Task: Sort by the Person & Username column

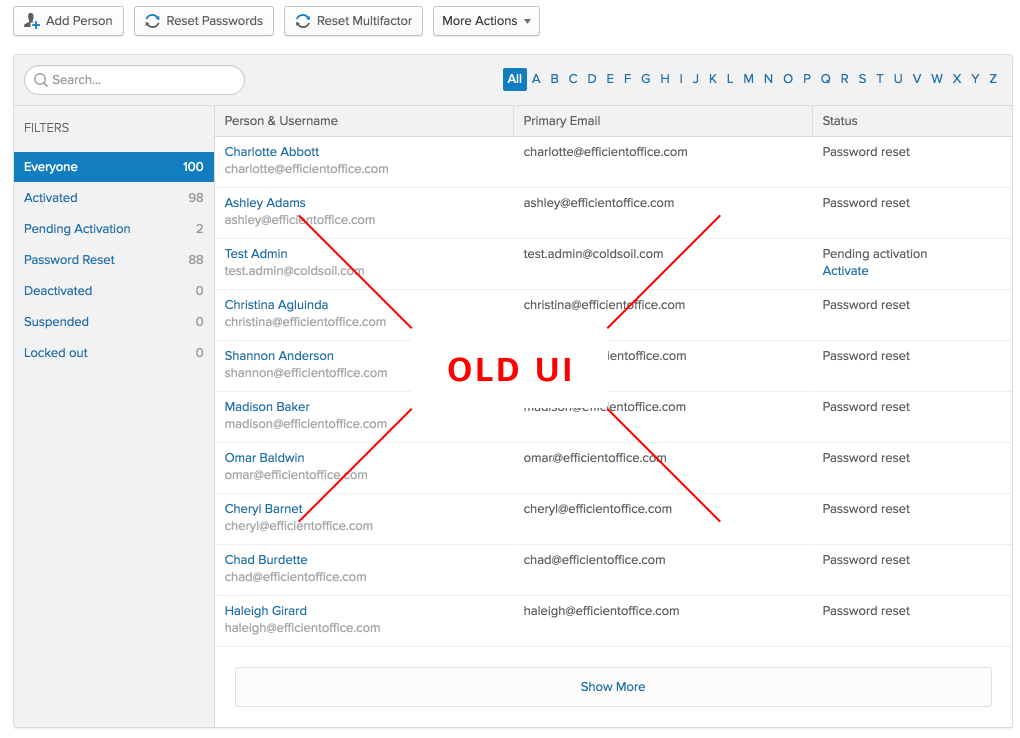Action: tap(283, 120)
